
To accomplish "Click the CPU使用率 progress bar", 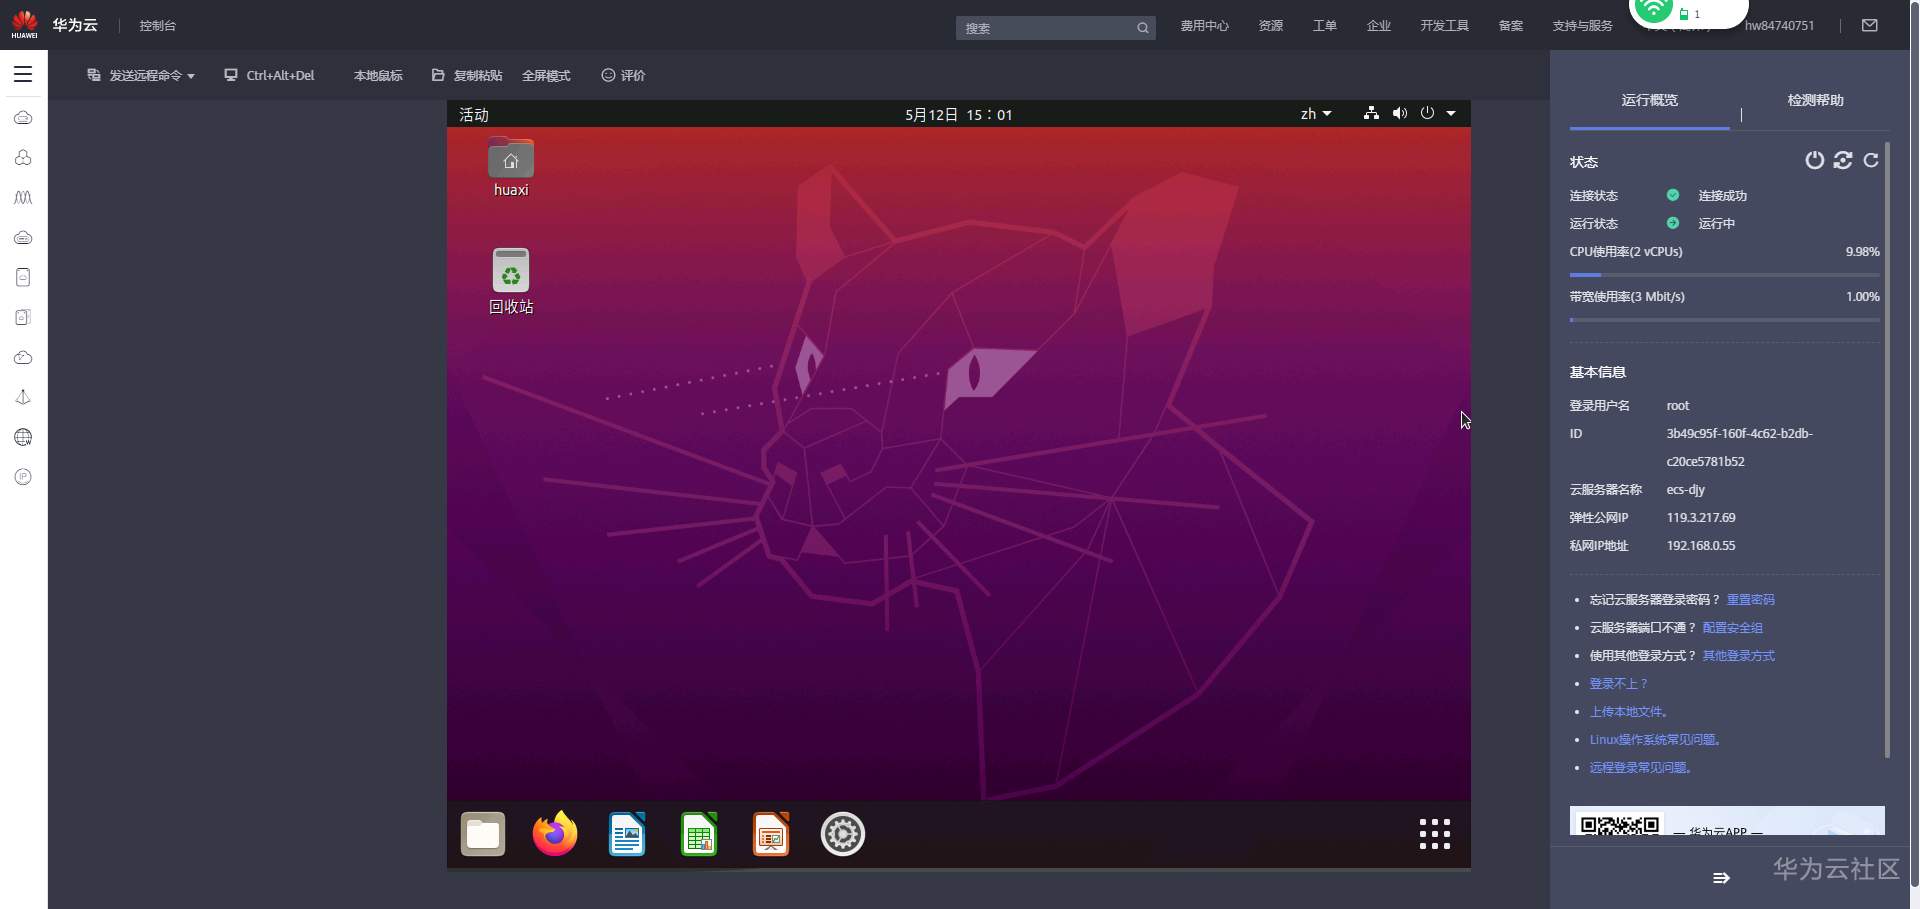I will 1725,275.
